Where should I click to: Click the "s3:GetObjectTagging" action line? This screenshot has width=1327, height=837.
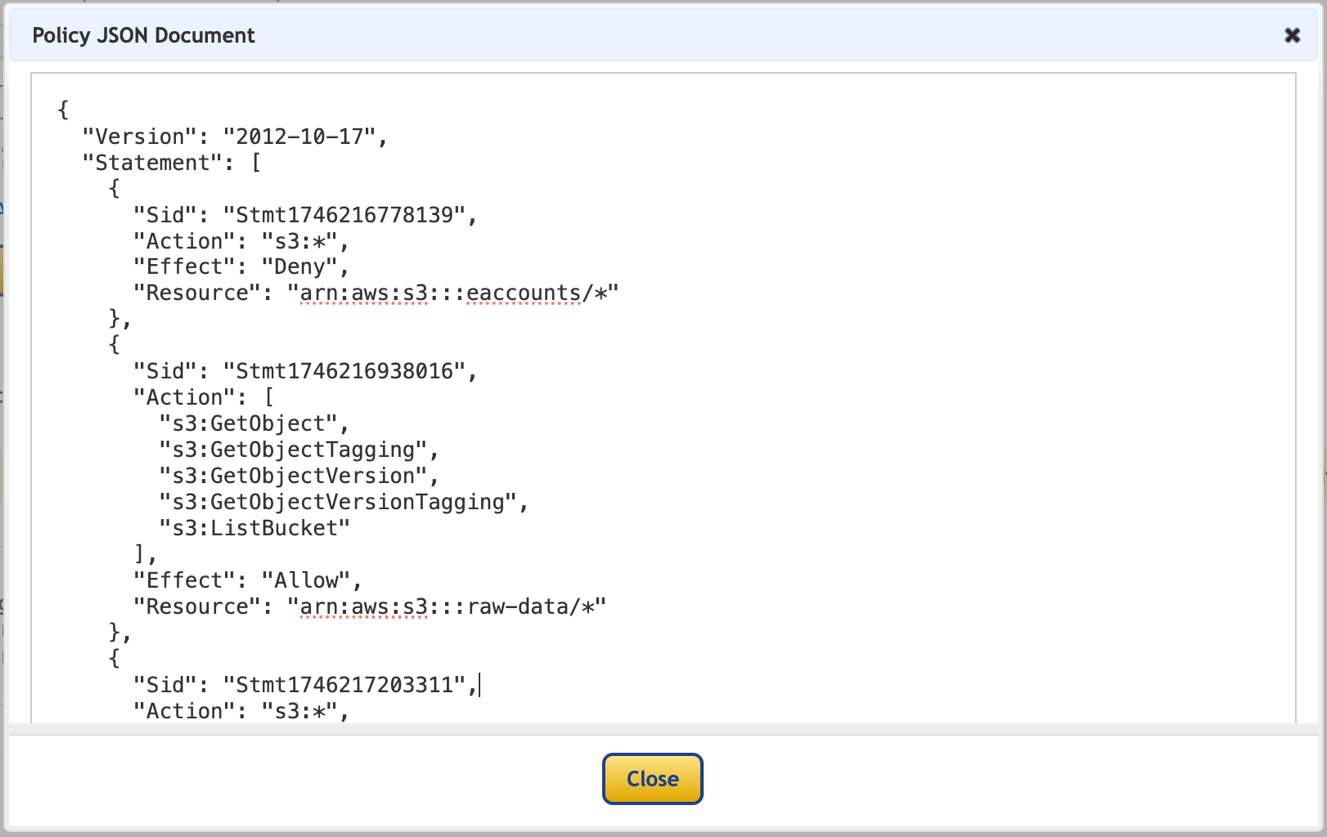pyautogui.click(x=299, y=450)
